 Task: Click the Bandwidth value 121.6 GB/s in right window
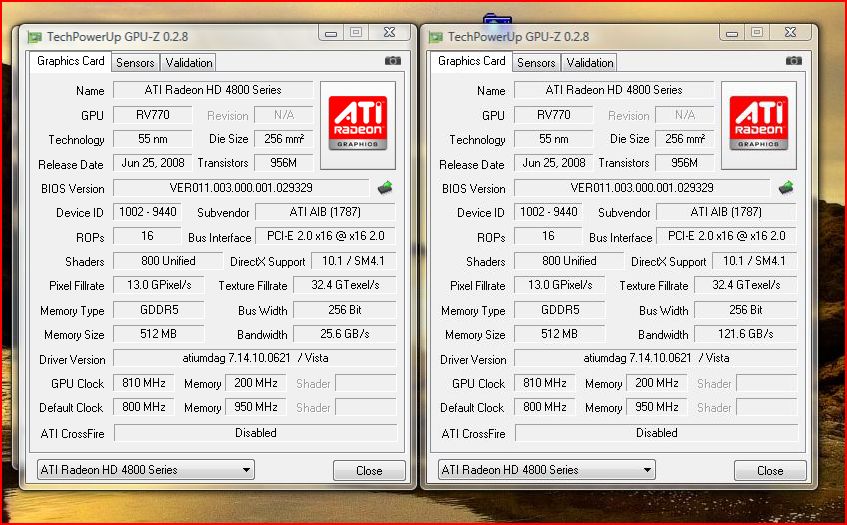745,334
